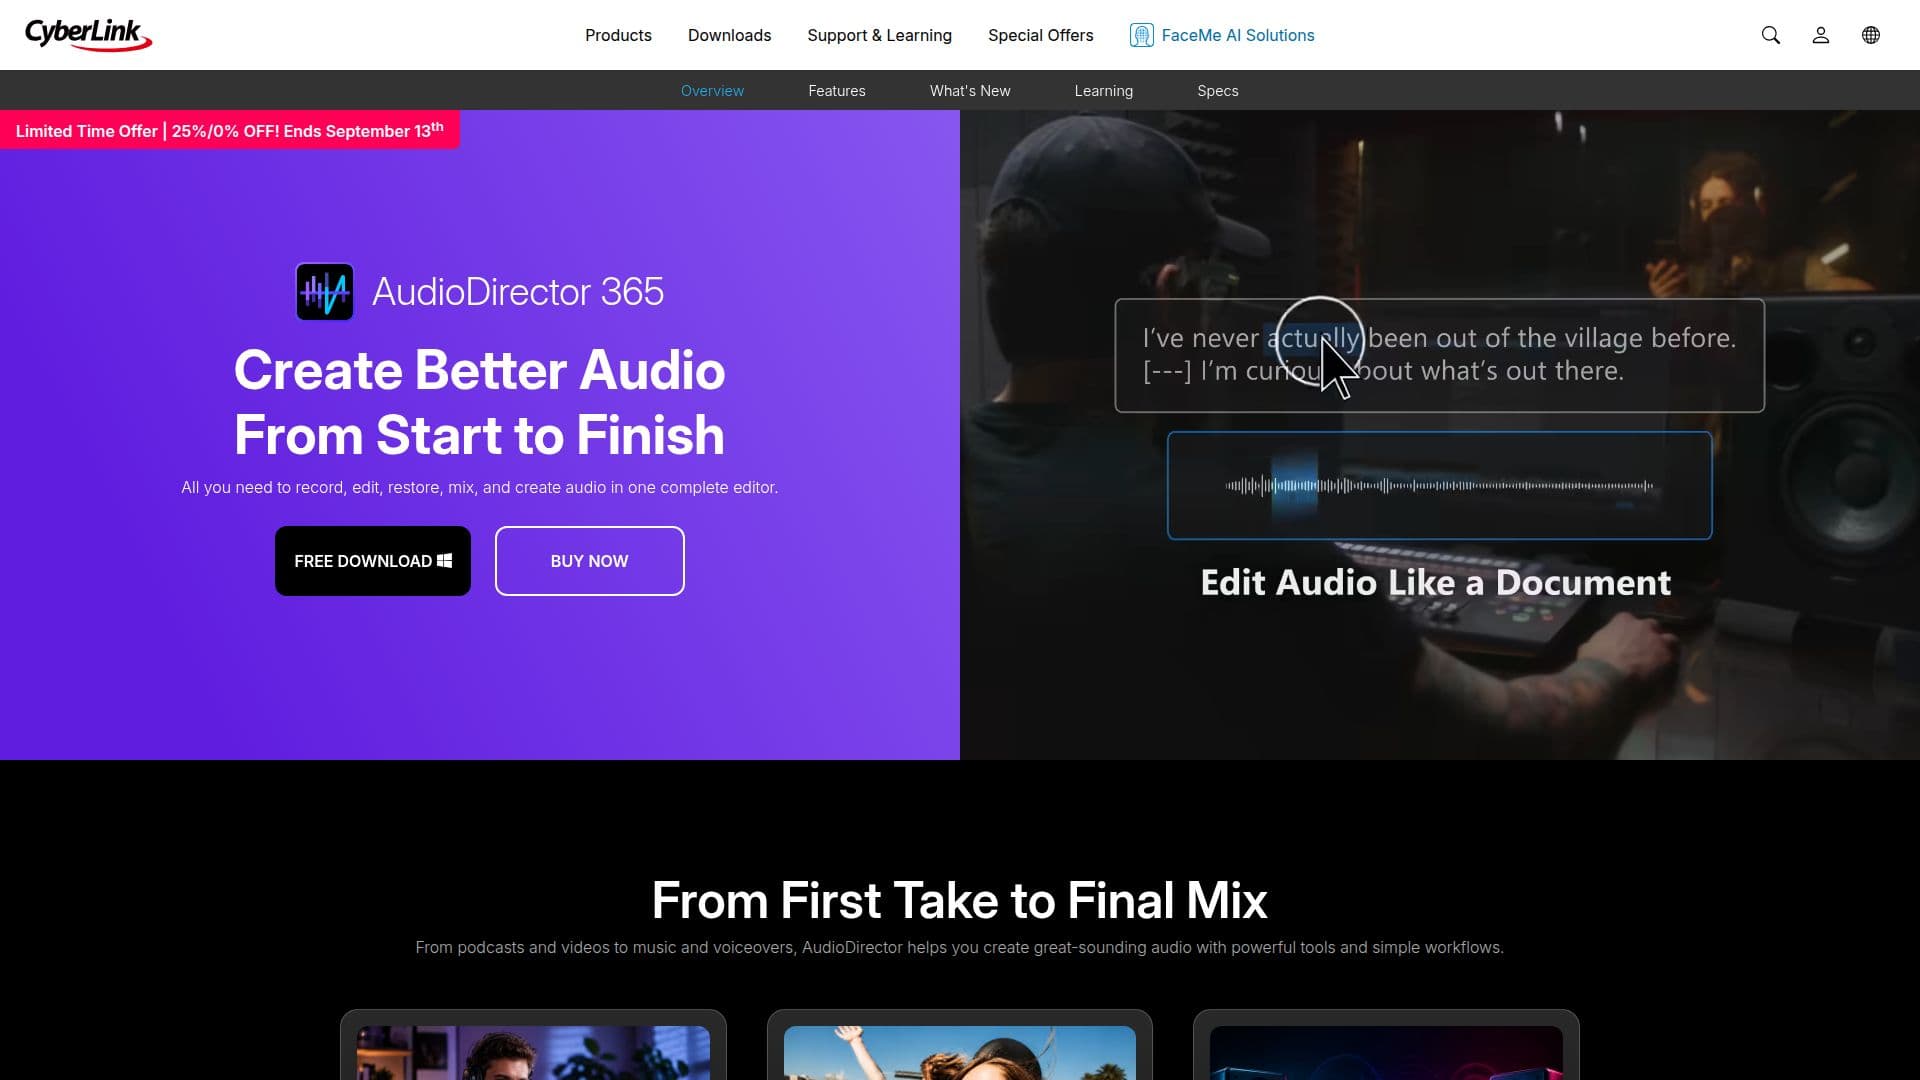Open the search magnifier icon
Screen dimensions: 1920x1080
click(x=1770, y=35)
